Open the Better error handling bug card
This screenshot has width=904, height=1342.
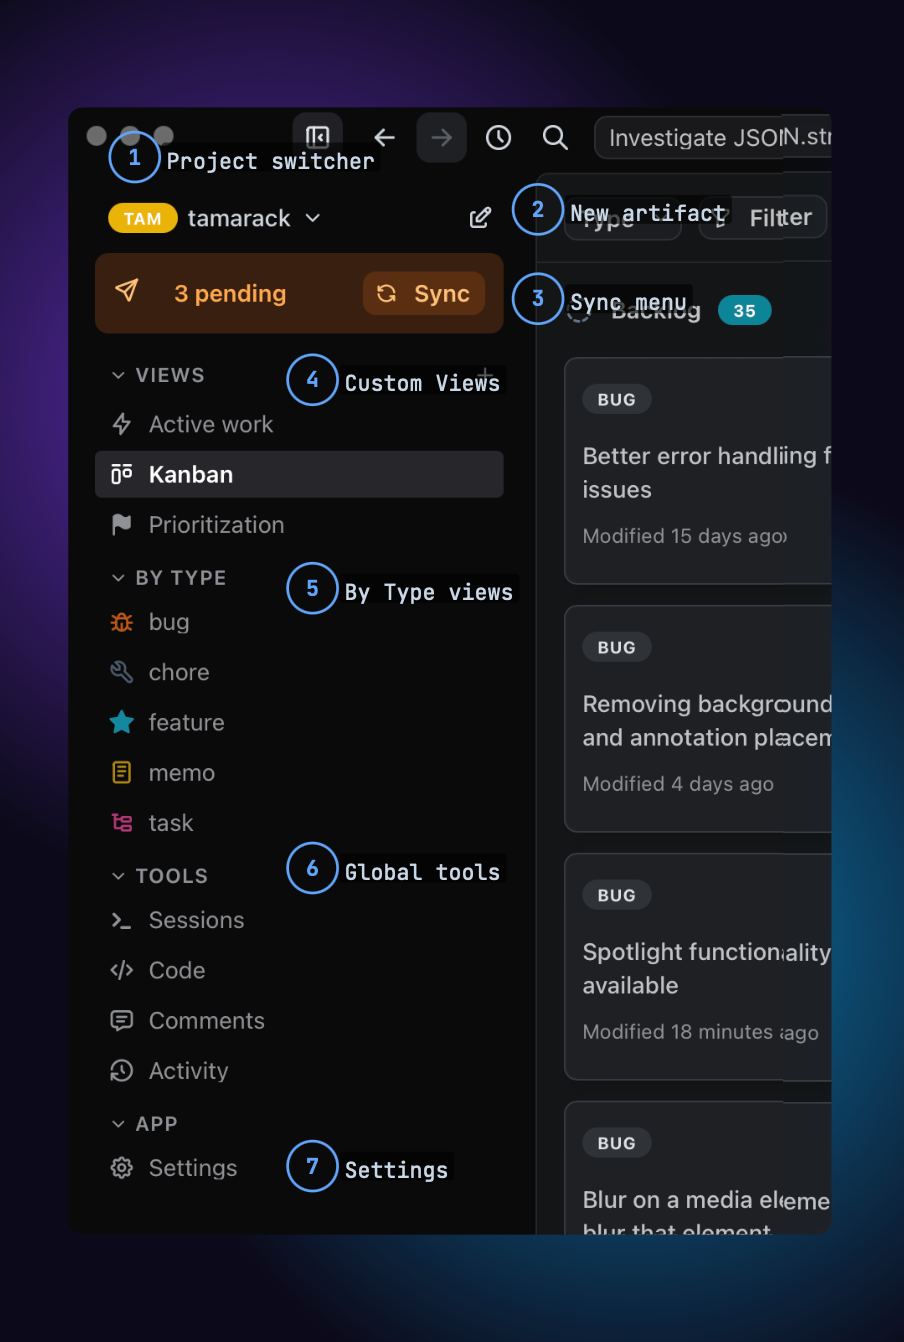698,470
